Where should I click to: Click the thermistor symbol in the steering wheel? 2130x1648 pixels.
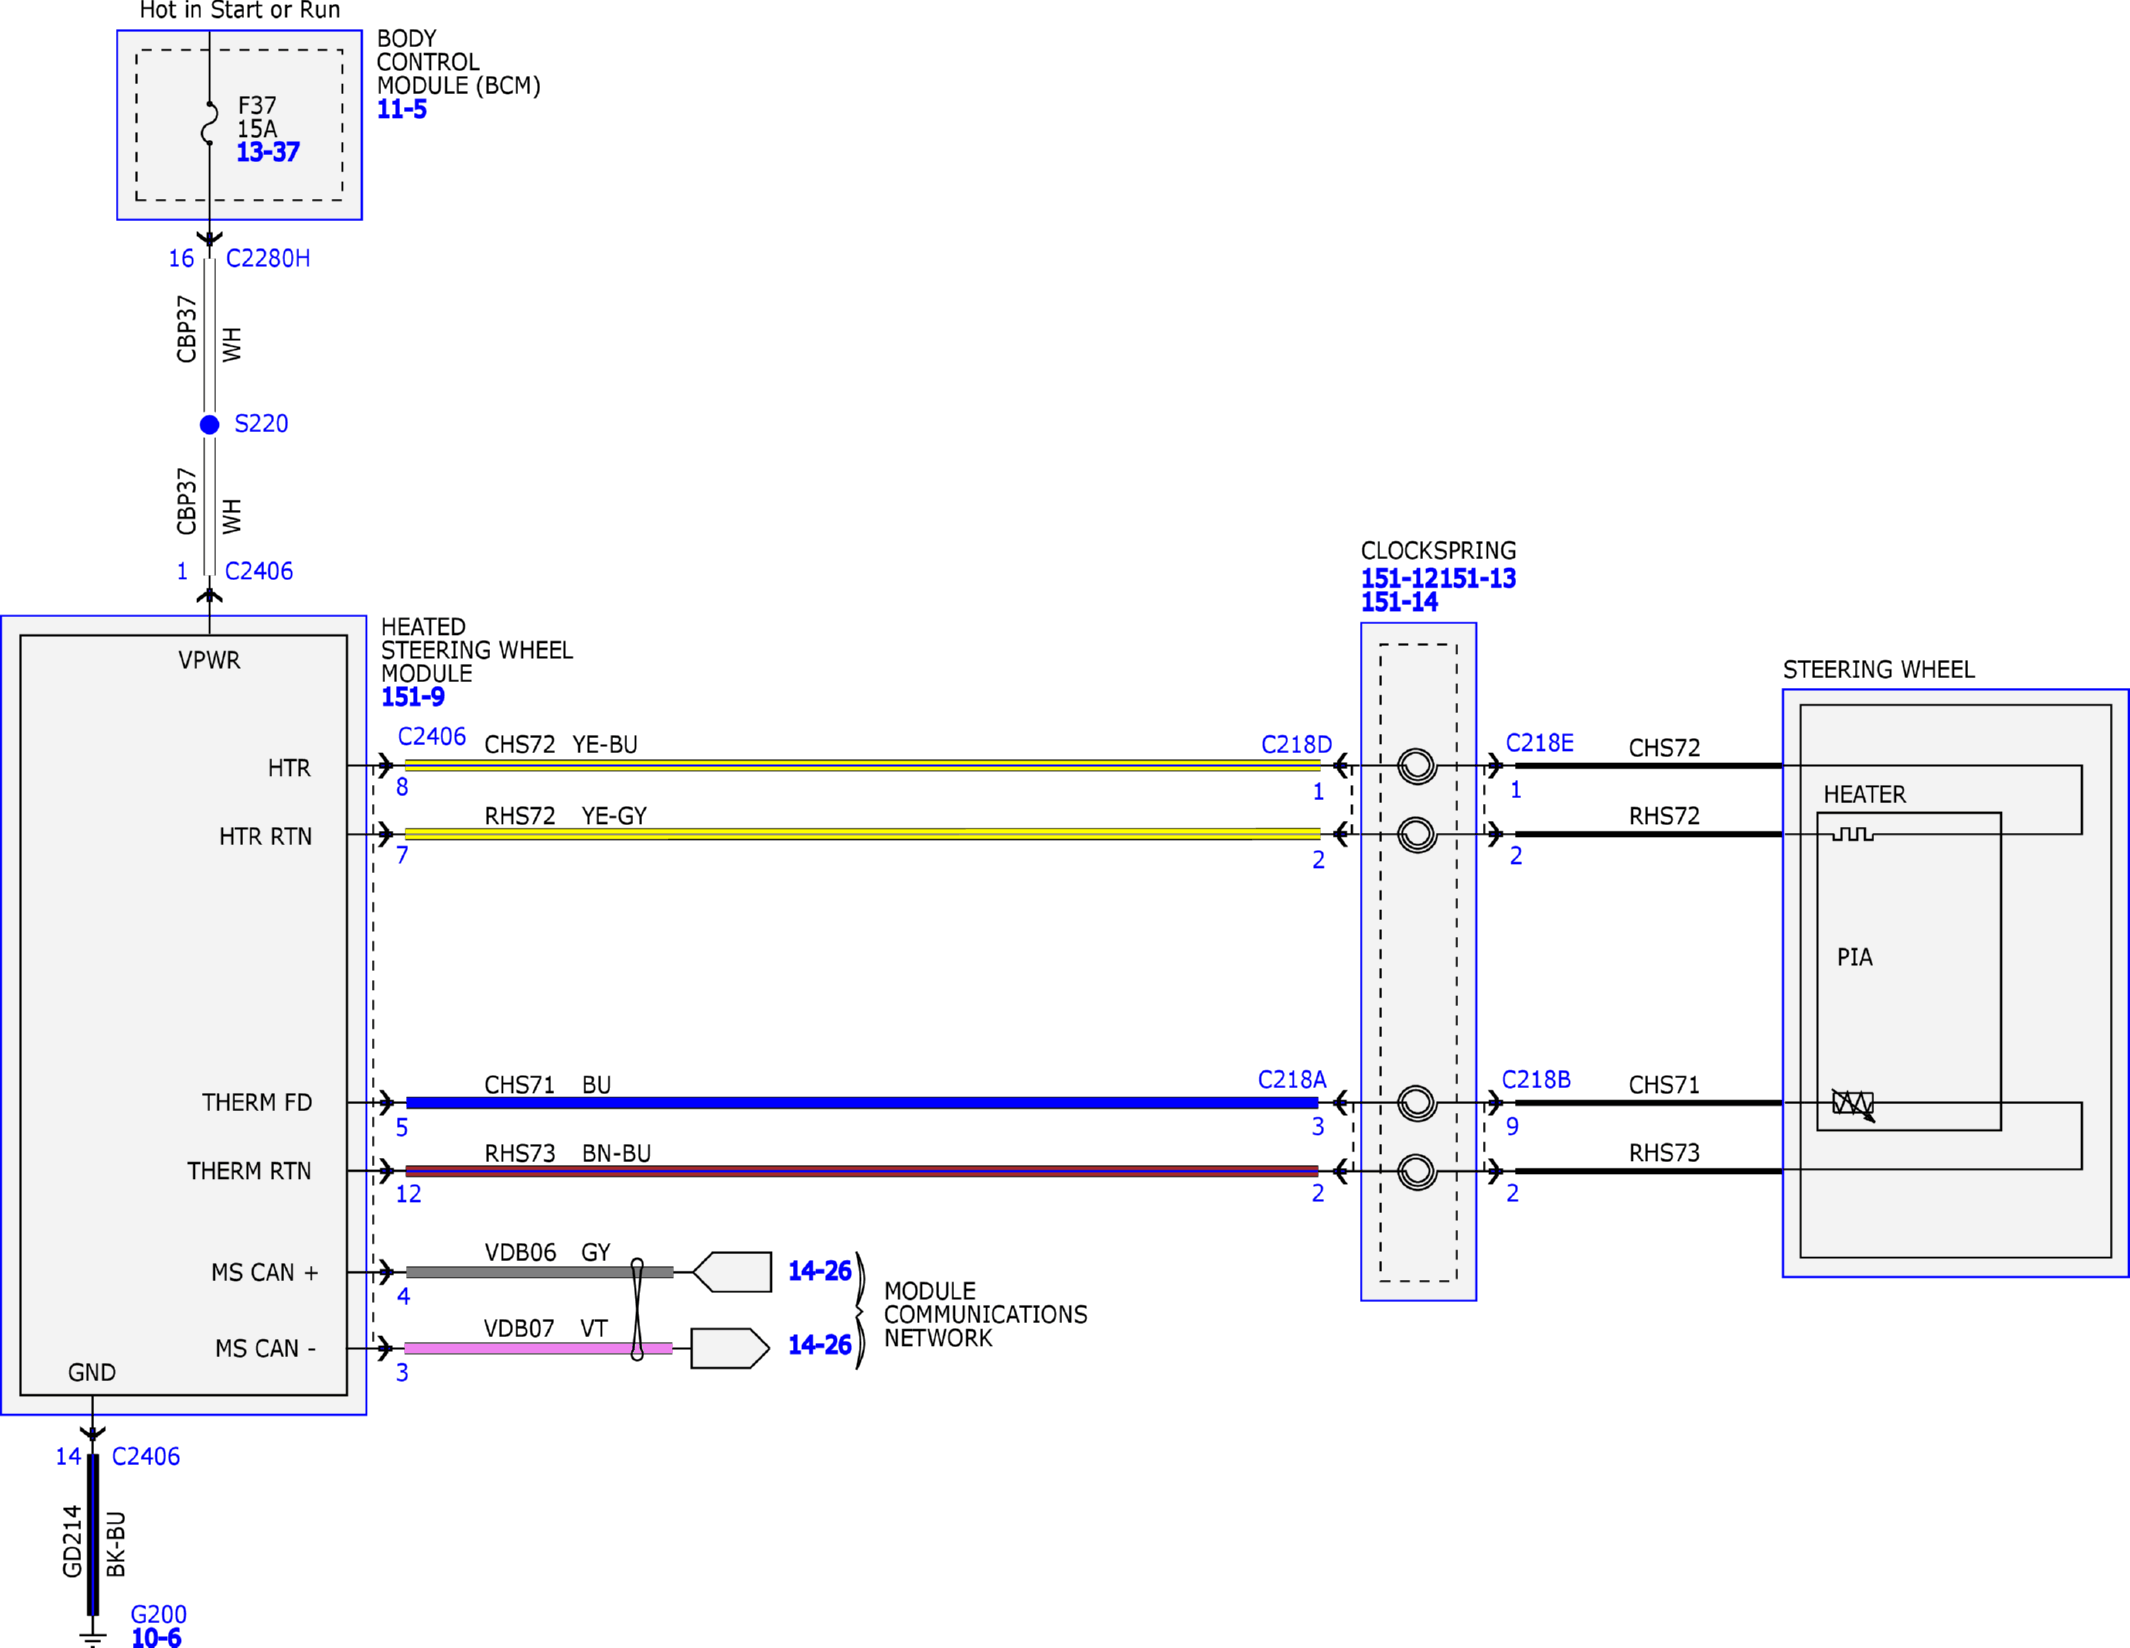pyautogui.click(x=1853, y=1104)
